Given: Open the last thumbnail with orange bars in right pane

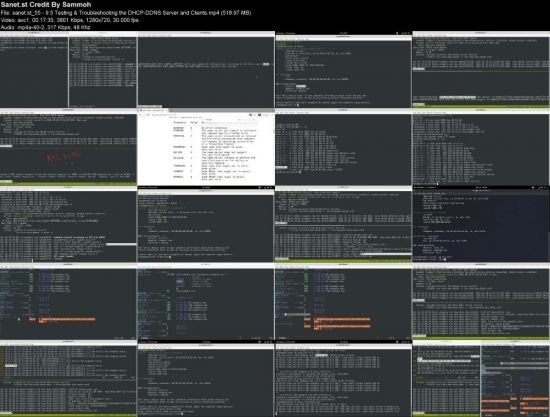Looking at the screenshot, I should (481, 379).
